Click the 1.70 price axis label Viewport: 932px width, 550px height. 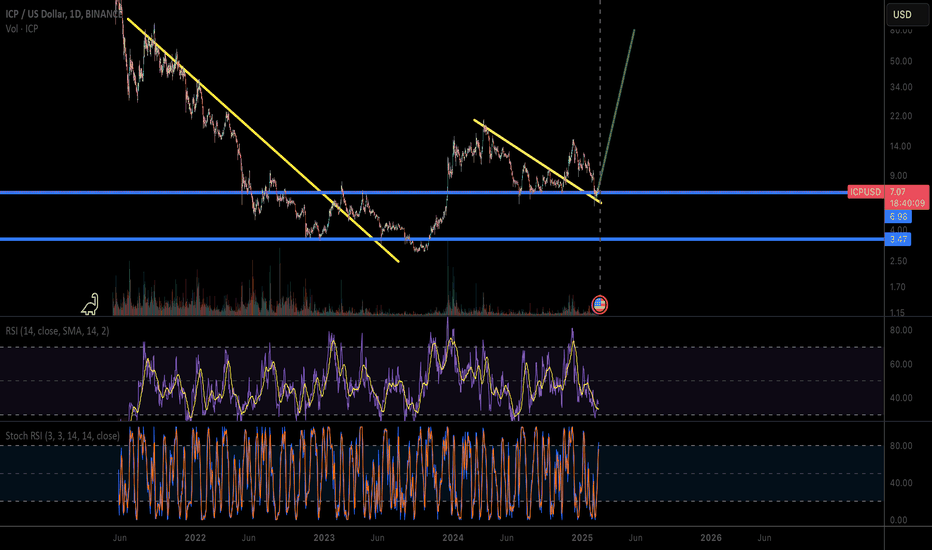[899, 287]
